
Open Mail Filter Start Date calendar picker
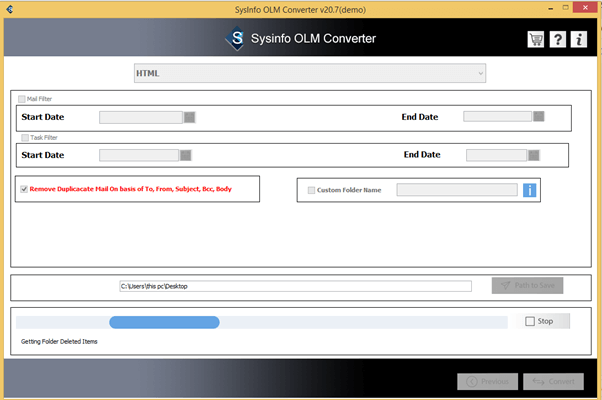[190, 117]
